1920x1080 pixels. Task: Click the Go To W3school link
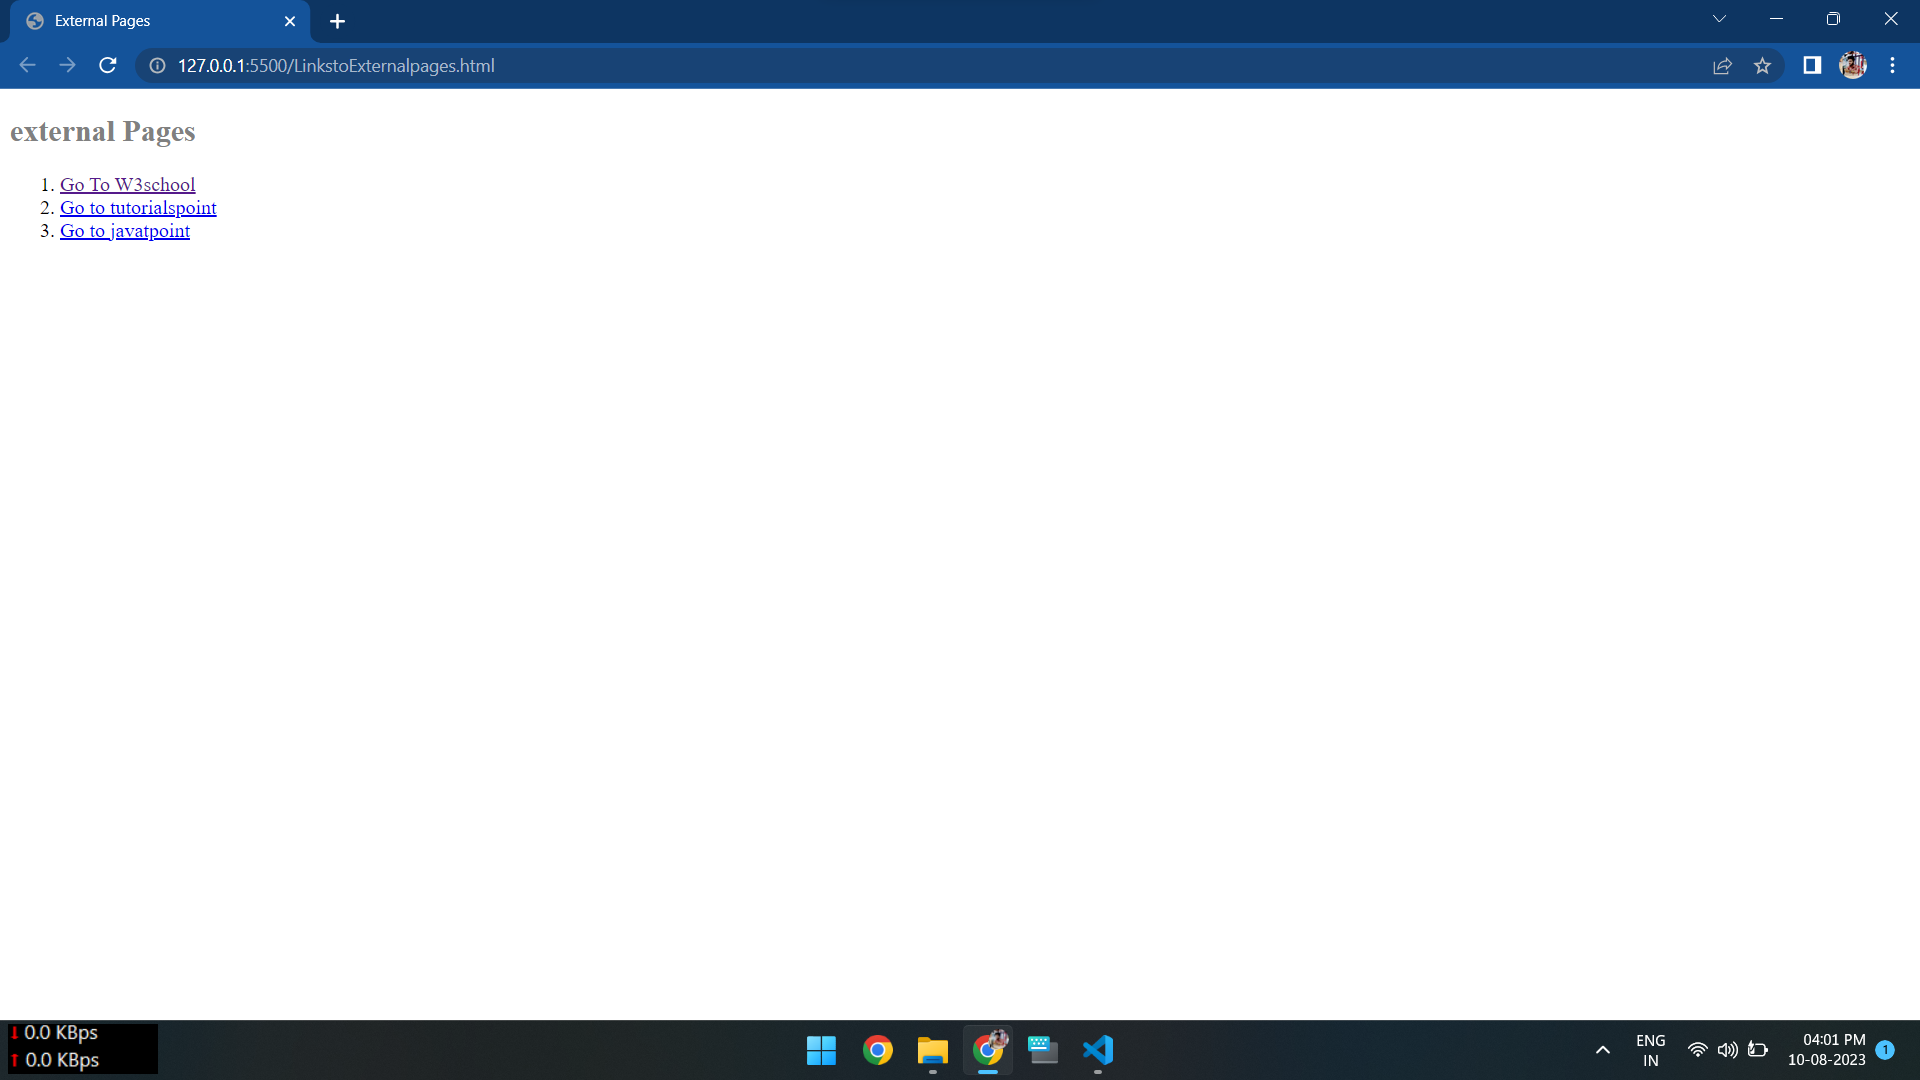click(127, 184)
